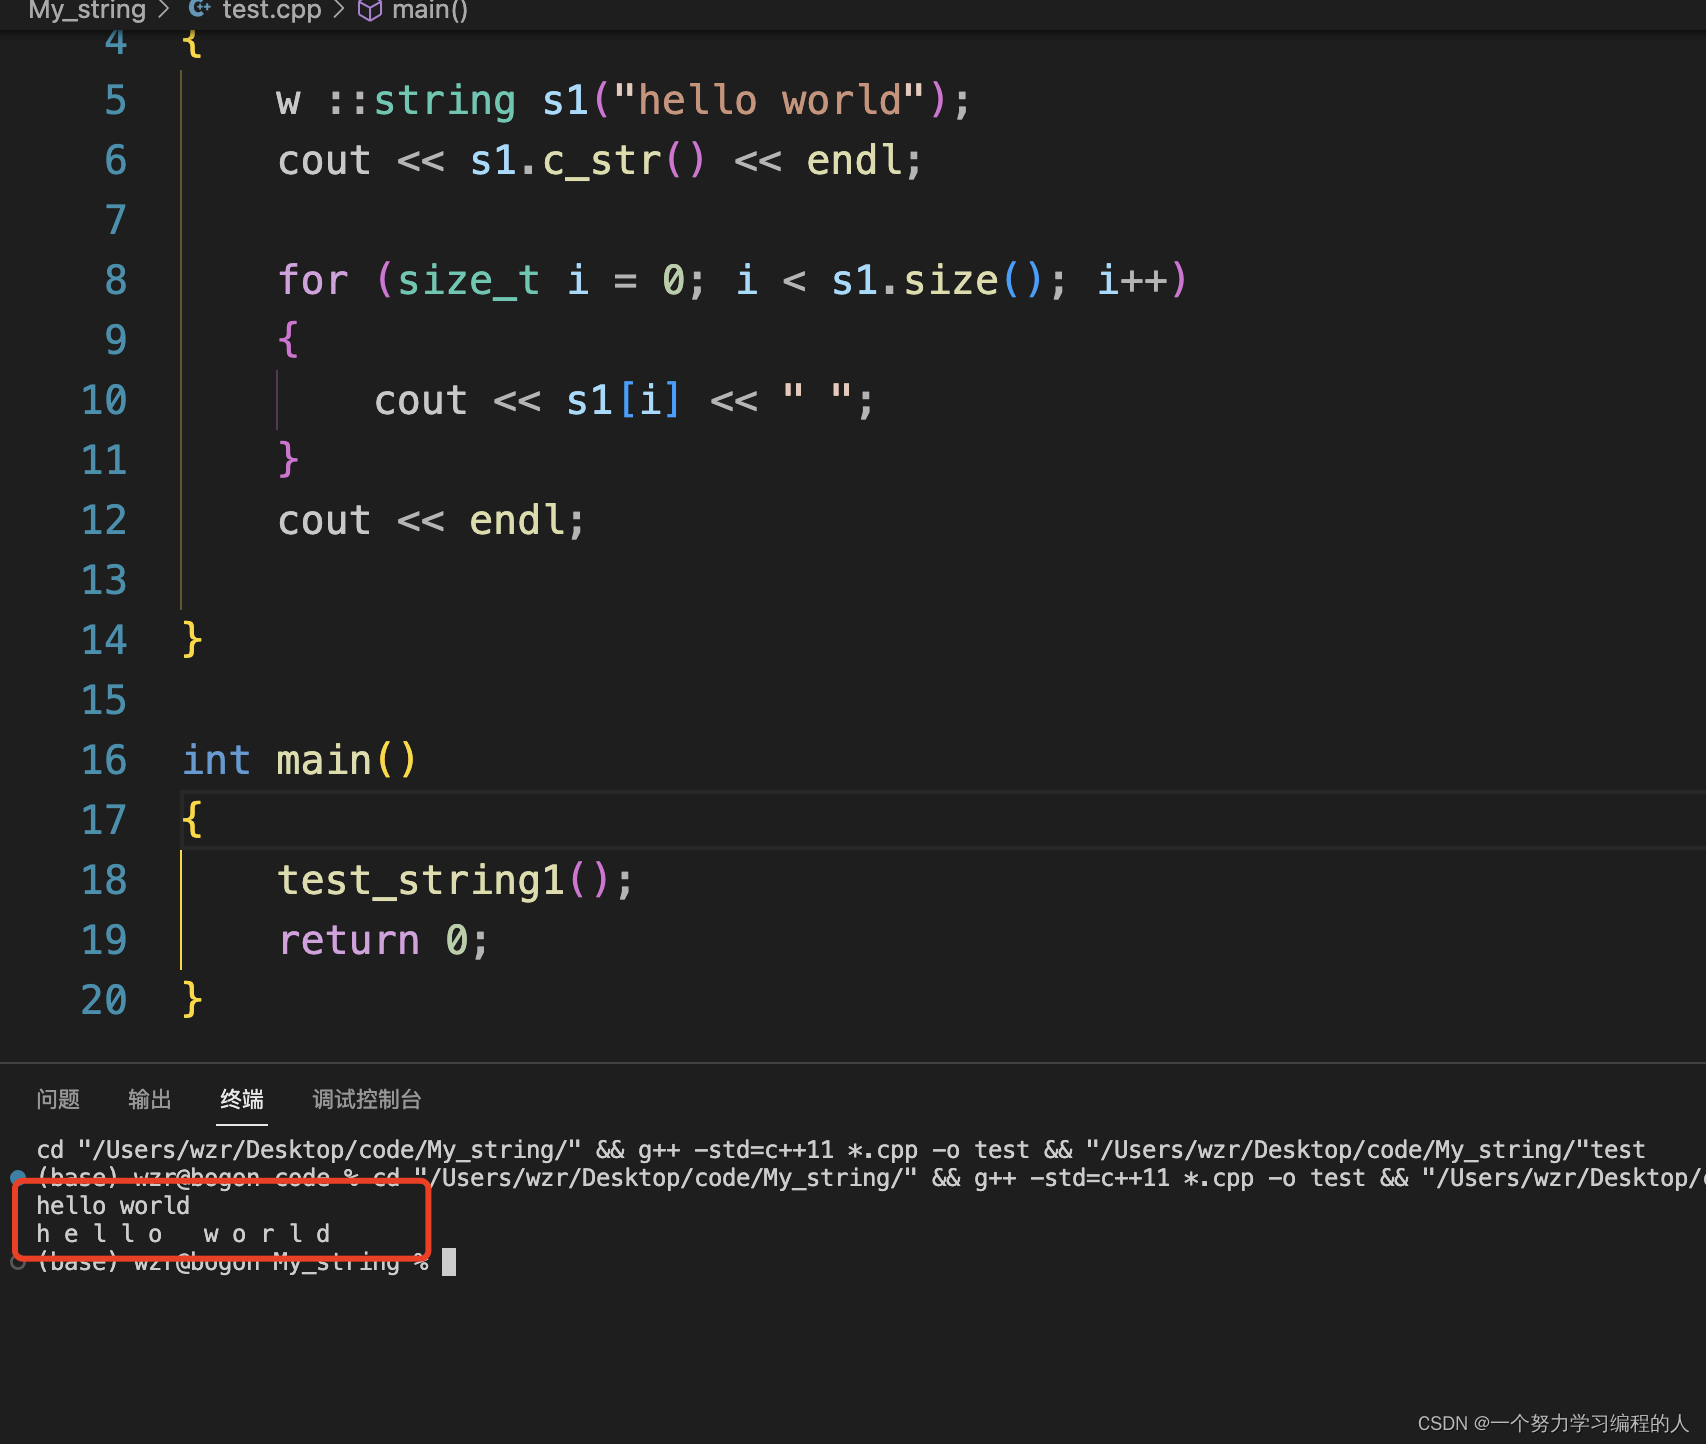Screen dimensions: 1706x1444
Task: Click test.cpp breadcrumb to browse sibling files
Action: (x=270, y=10)
